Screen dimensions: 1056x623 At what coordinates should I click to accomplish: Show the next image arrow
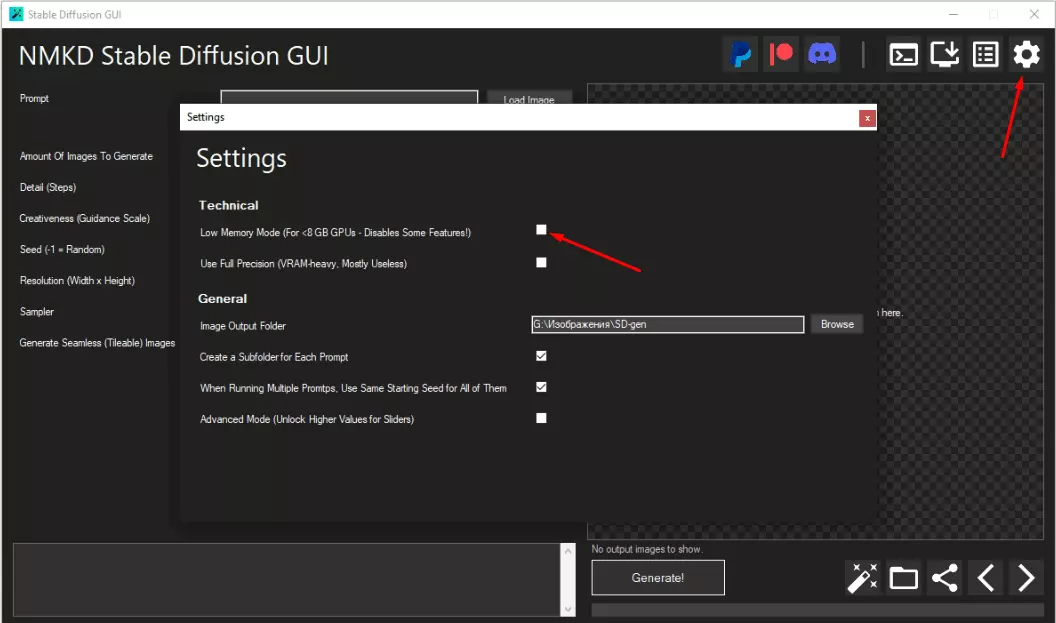click(x=1026, y=578)
